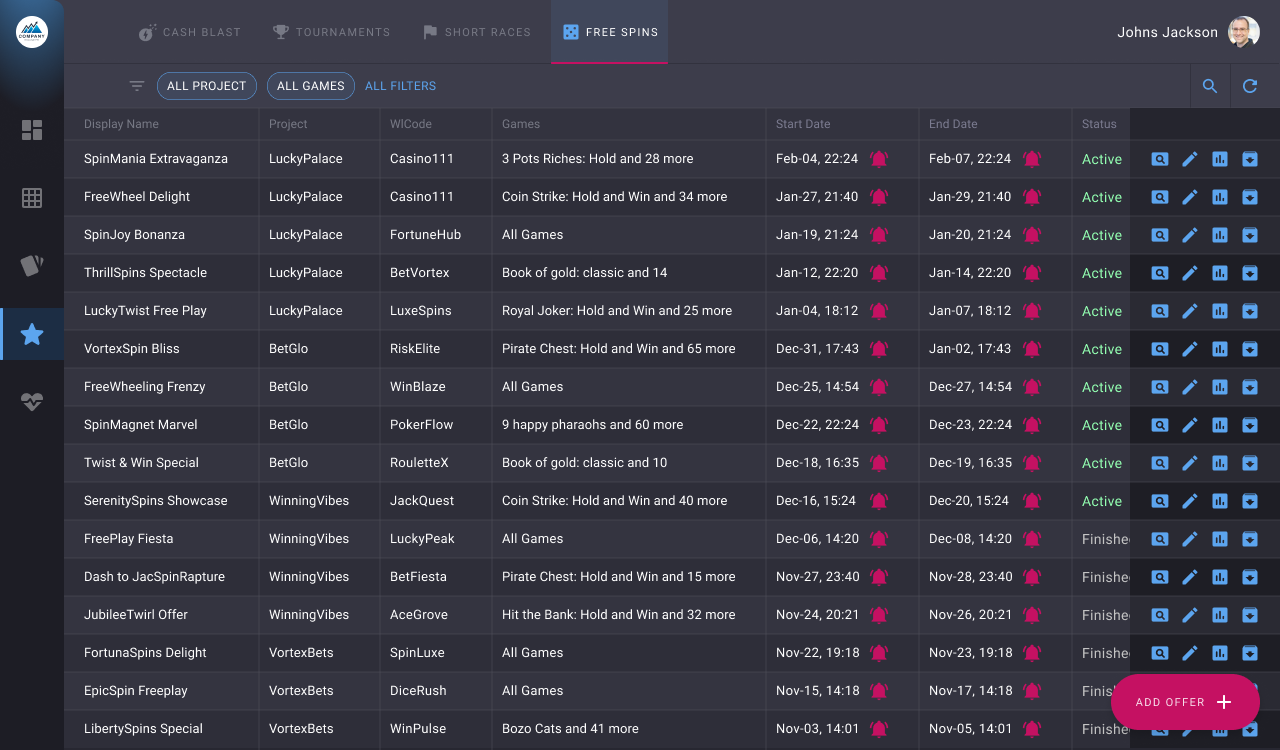
Task: Open the cards icon in the sidebar
Action: pos(32,266)
